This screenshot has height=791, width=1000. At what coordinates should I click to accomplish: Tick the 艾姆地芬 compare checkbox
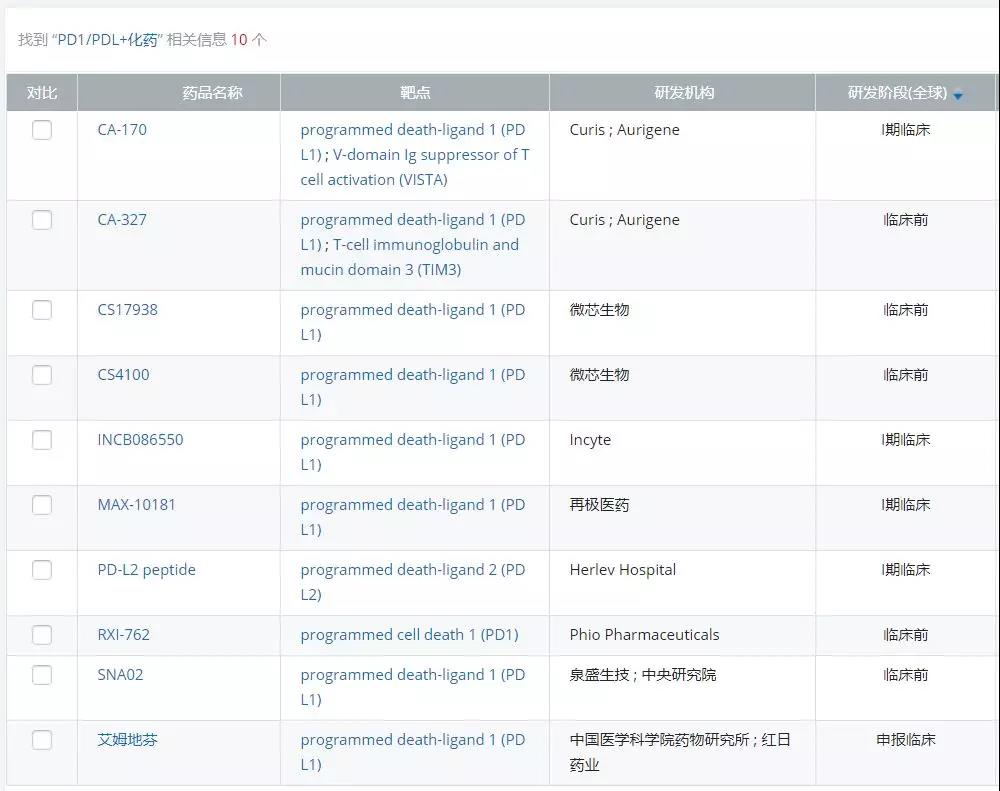(x=42, y=739)
